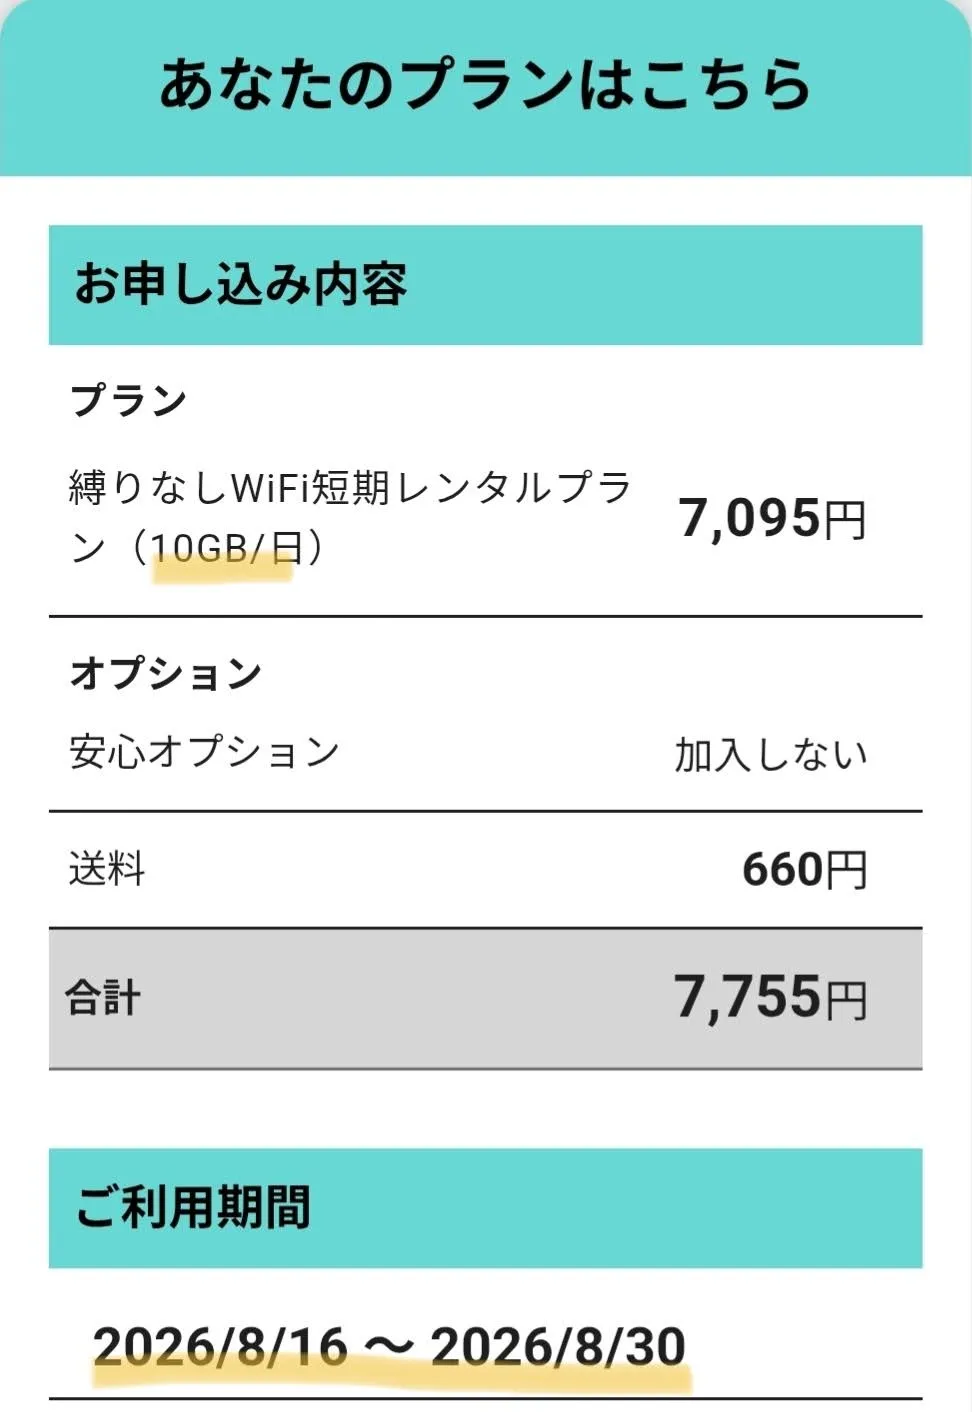Click the 2026/8/30 end date
Screen dimensions: 972x1412
pyautogui.click(x=558, y=1346)
